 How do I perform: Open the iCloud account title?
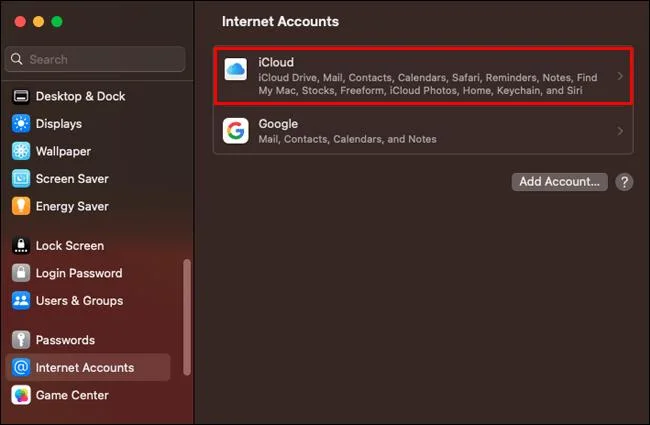pyautogui.click(x=276, y=62)
